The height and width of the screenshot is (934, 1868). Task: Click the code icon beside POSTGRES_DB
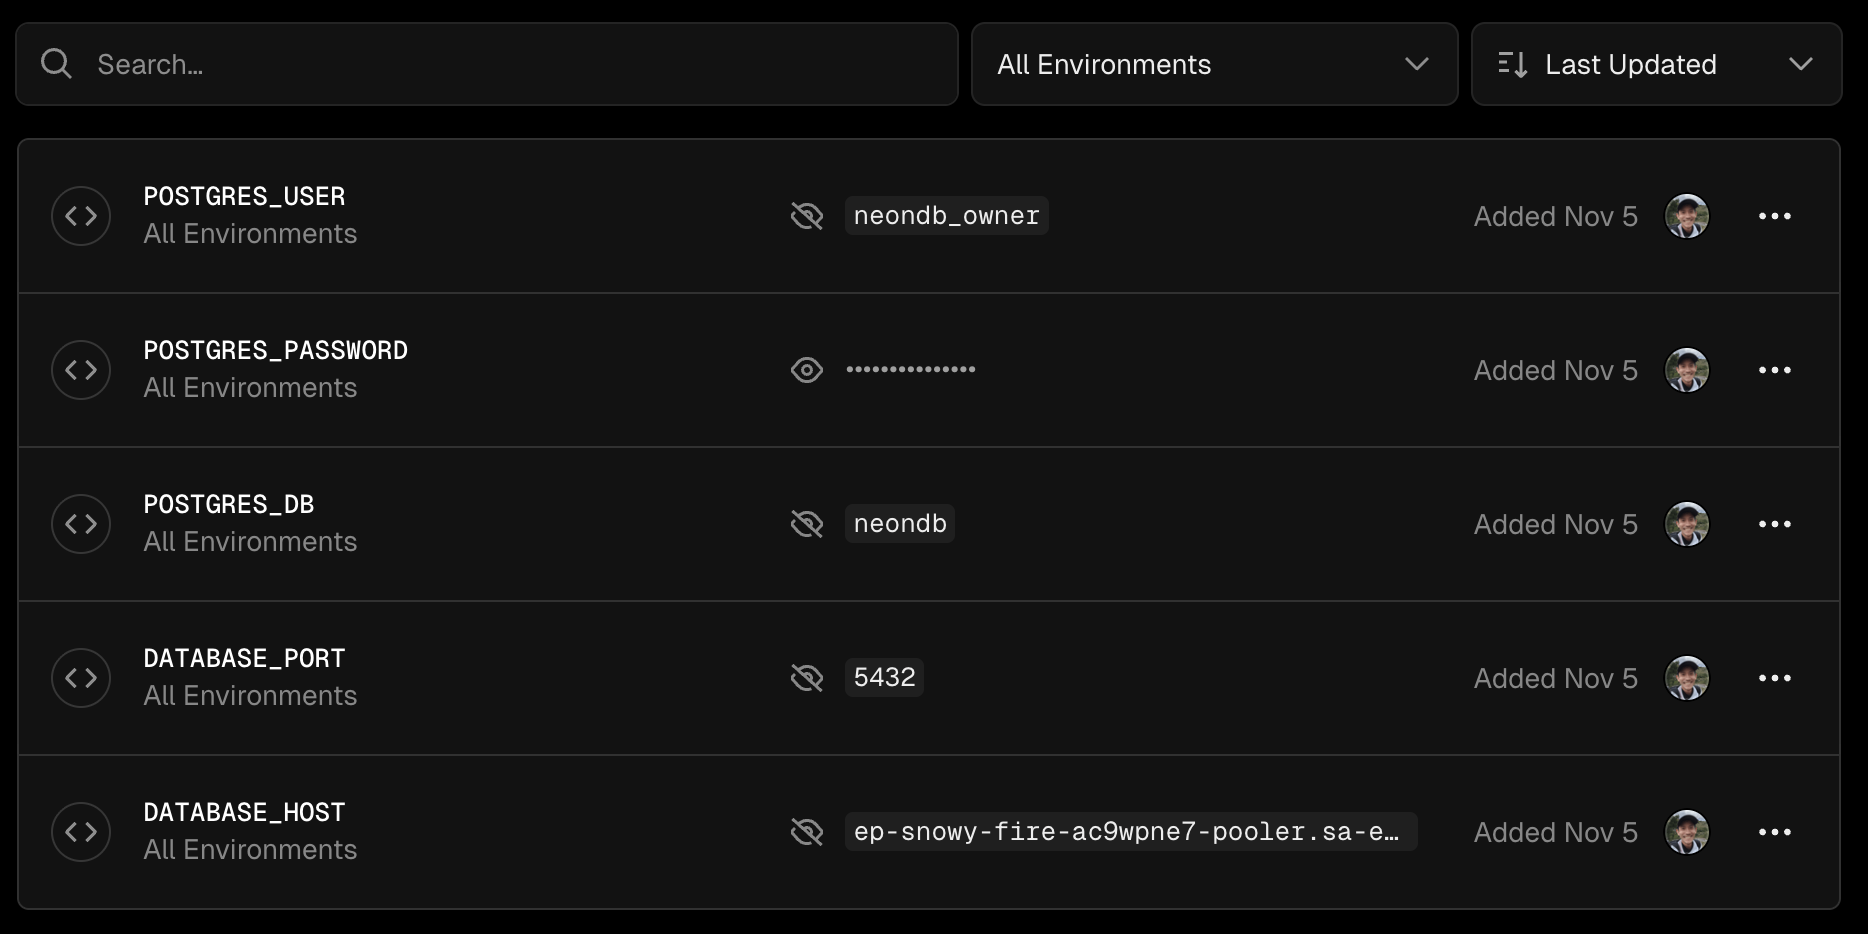coord(81,524)
